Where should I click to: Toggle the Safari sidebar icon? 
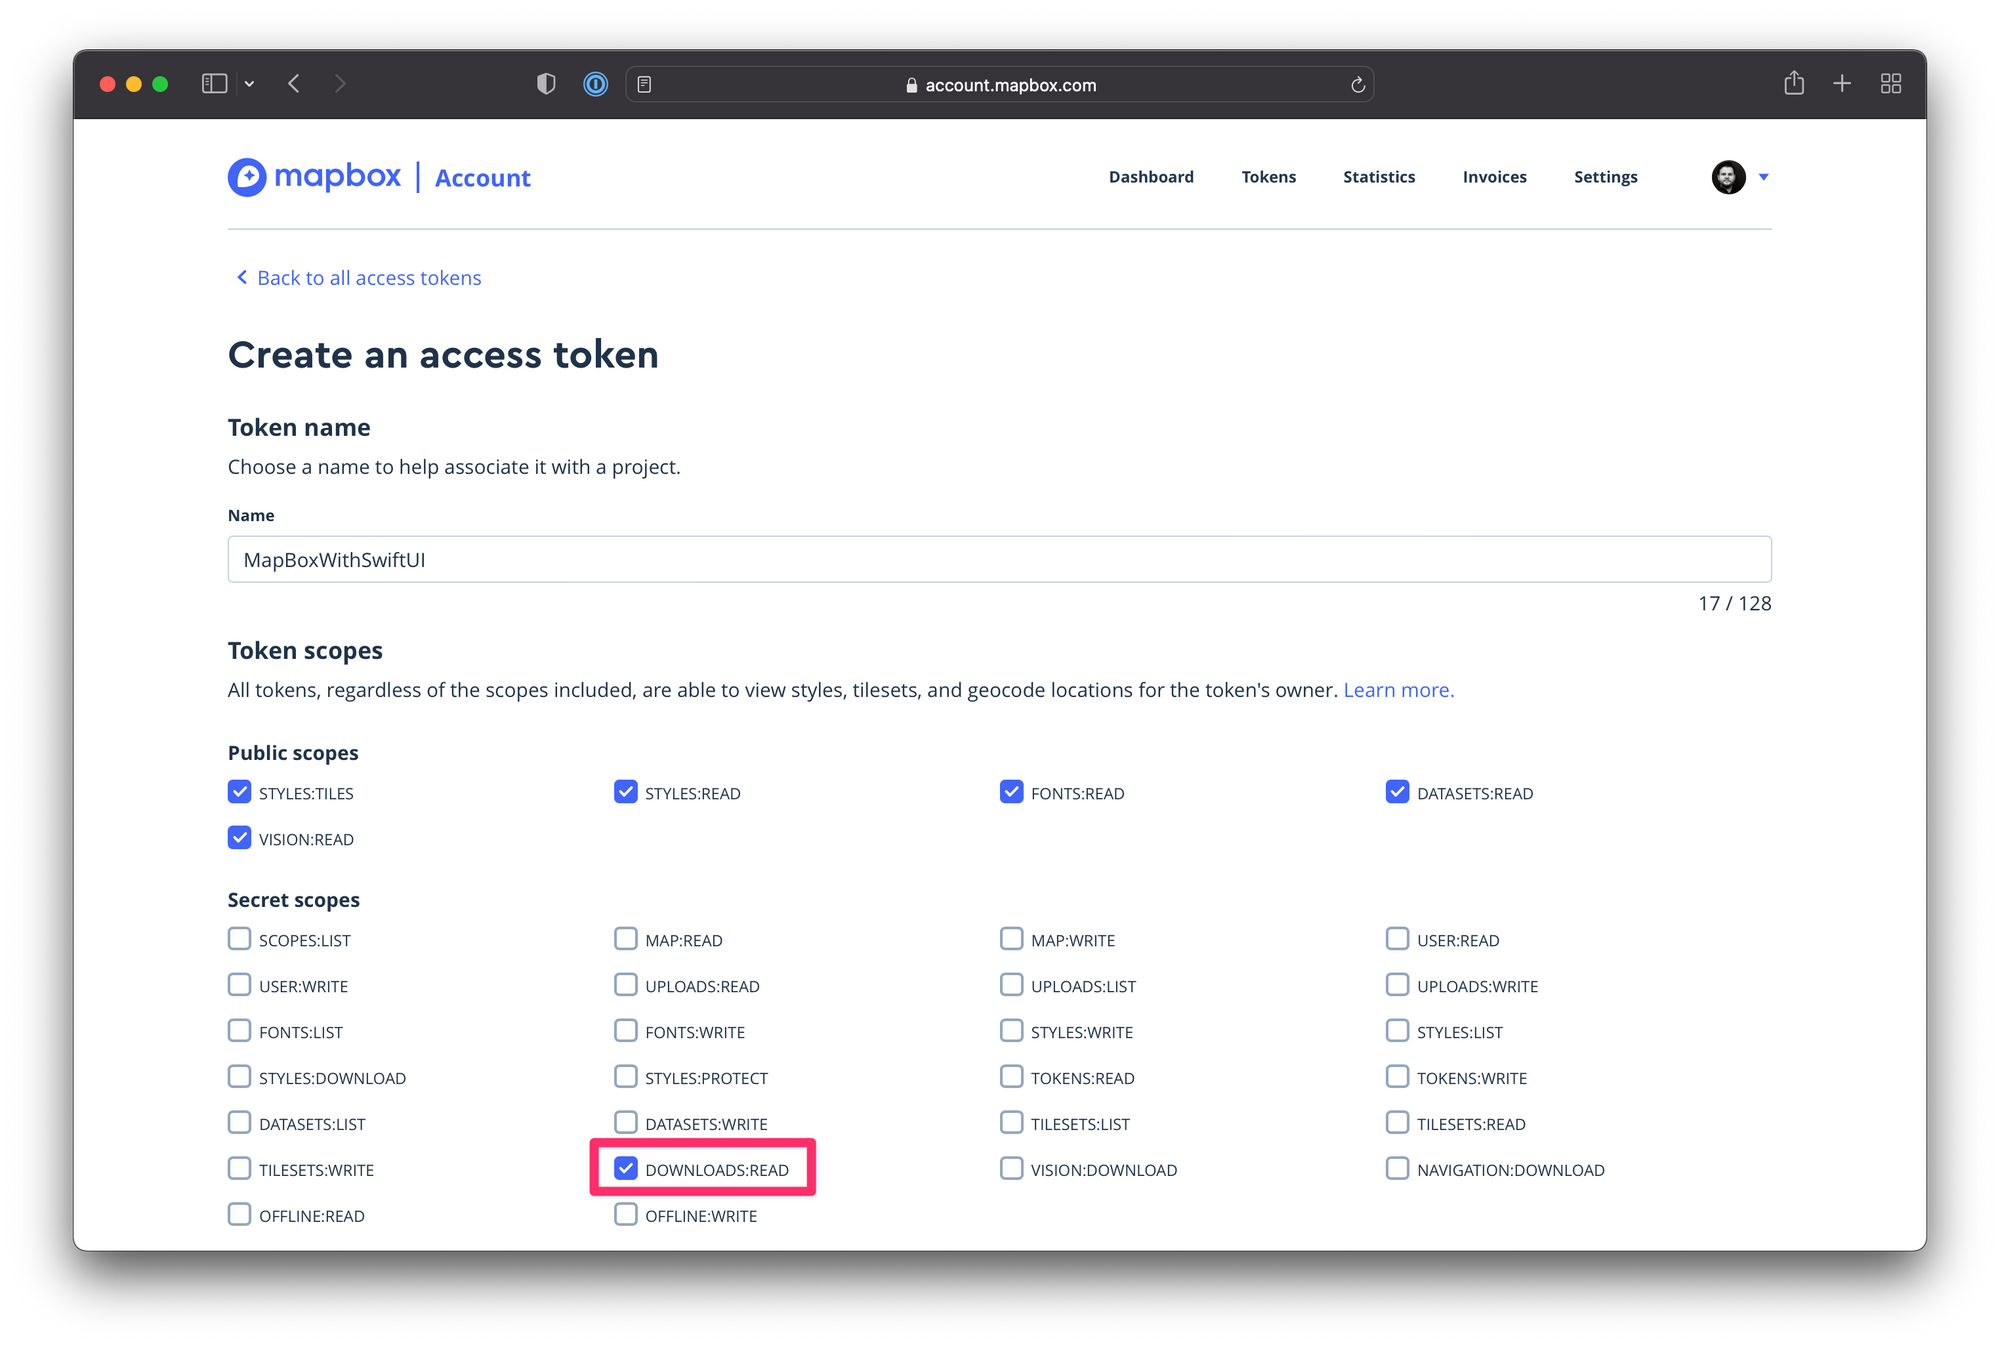[x=214, y=84]
